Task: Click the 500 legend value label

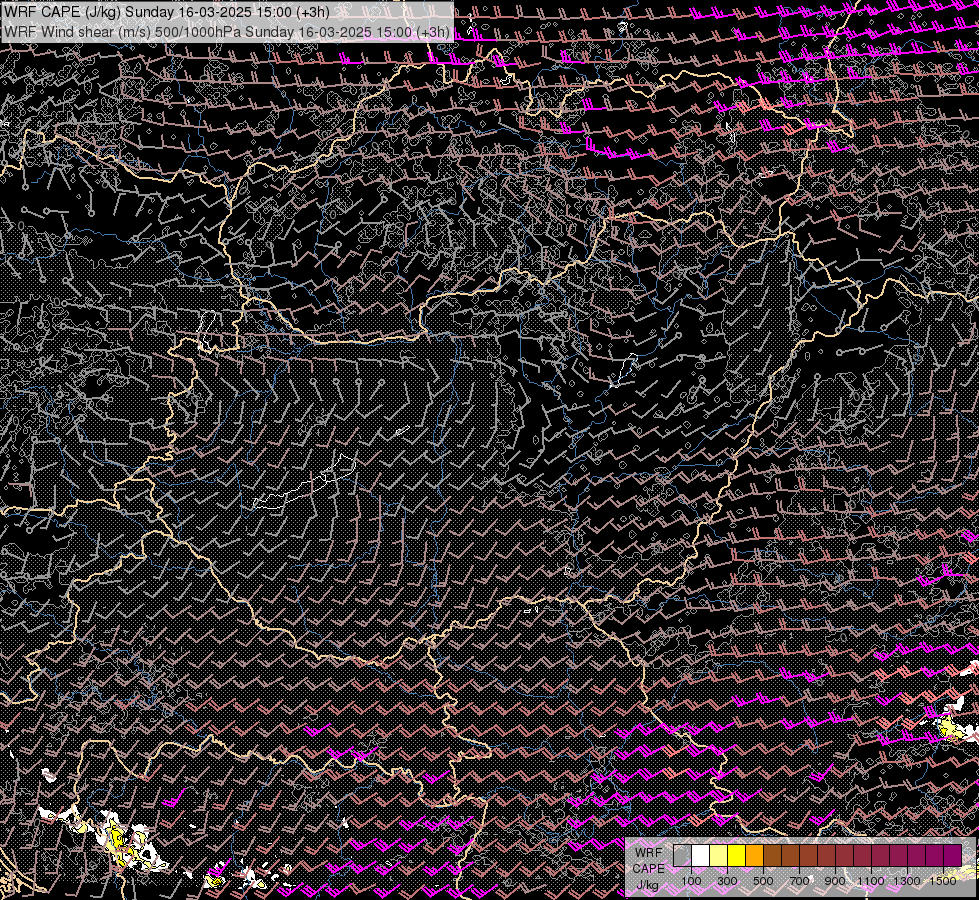Action: coord(763,881)
